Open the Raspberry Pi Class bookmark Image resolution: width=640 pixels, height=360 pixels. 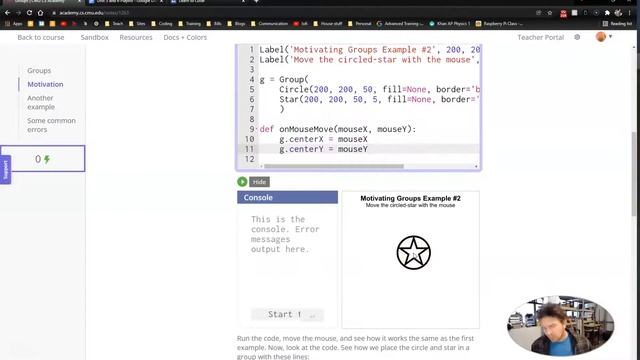coord(499,24)
